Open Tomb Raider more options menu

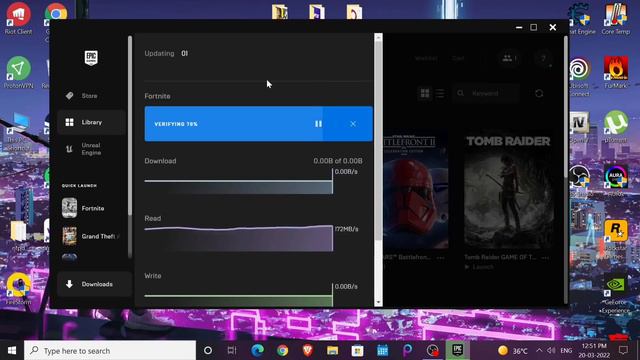pos(545,258)
